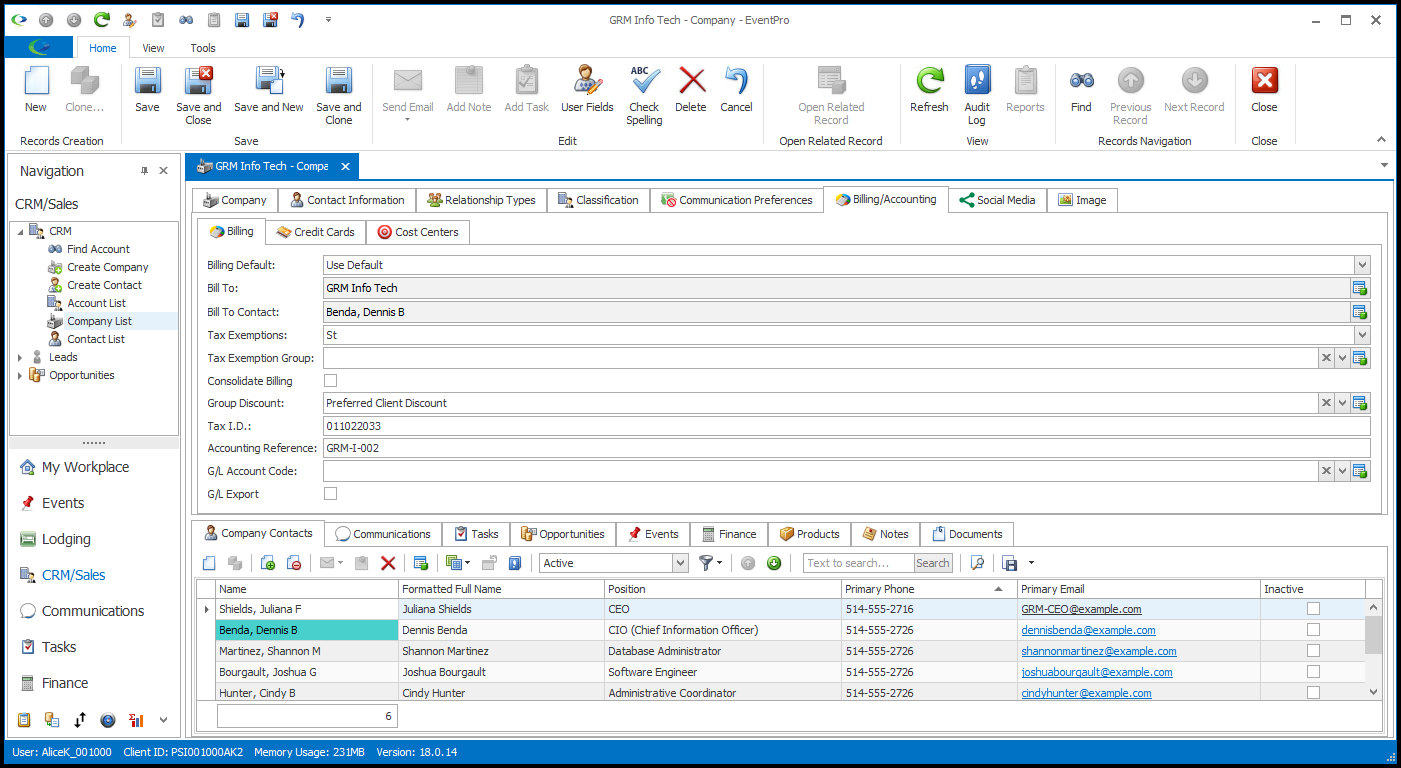This screenshot has width=1401, height=768.
Task: Open lookup icon for Bill To field
Action: click(1360, 288)
